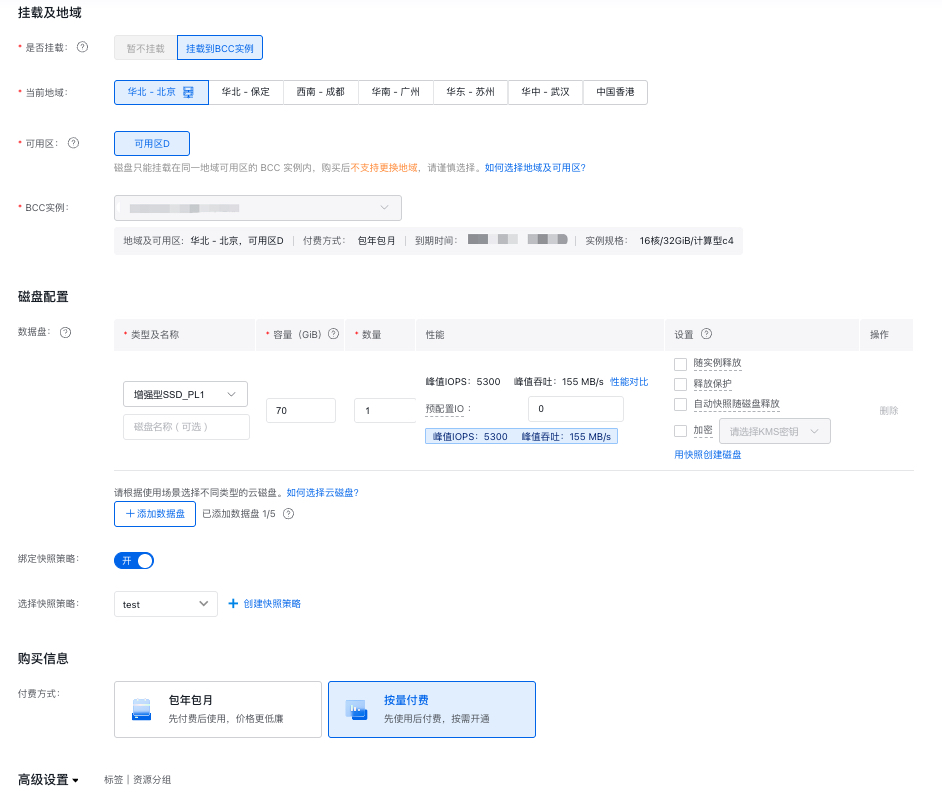Click help icon next to 设置 header
942x812 pixels.
[706, 334]
